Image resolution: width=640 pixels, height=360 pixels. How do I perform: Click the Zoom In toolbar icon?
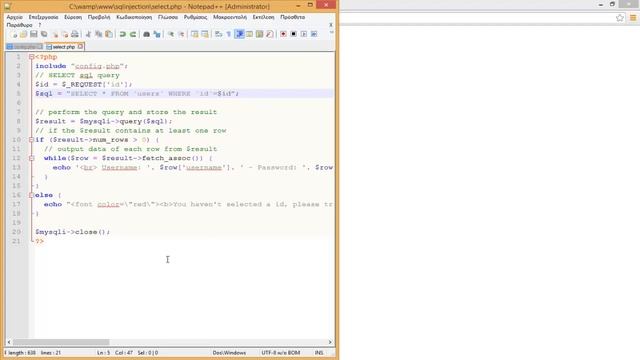pos(171,34)
